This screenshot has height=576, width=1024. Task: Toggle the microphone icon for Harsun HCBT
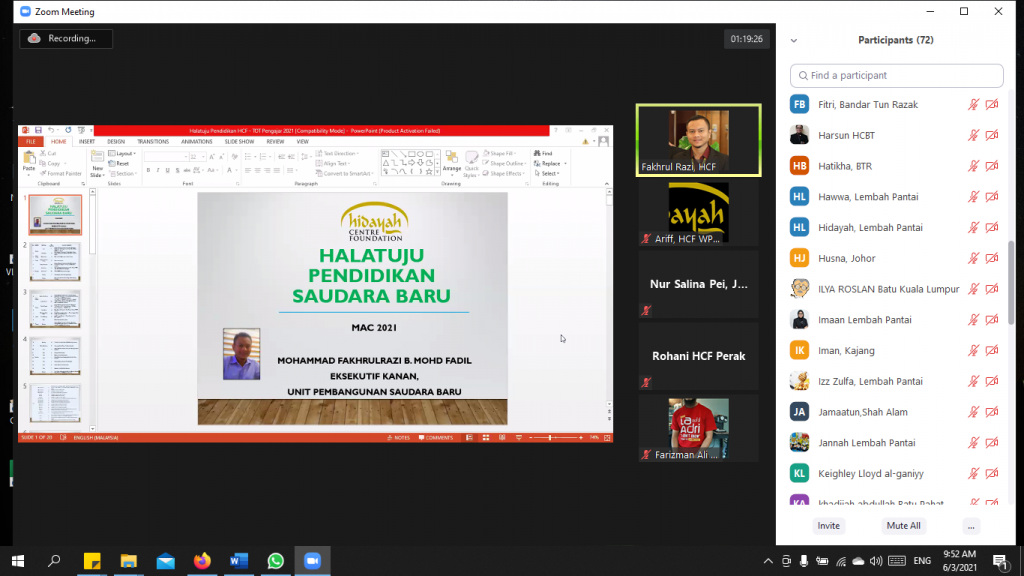point(973,135)
